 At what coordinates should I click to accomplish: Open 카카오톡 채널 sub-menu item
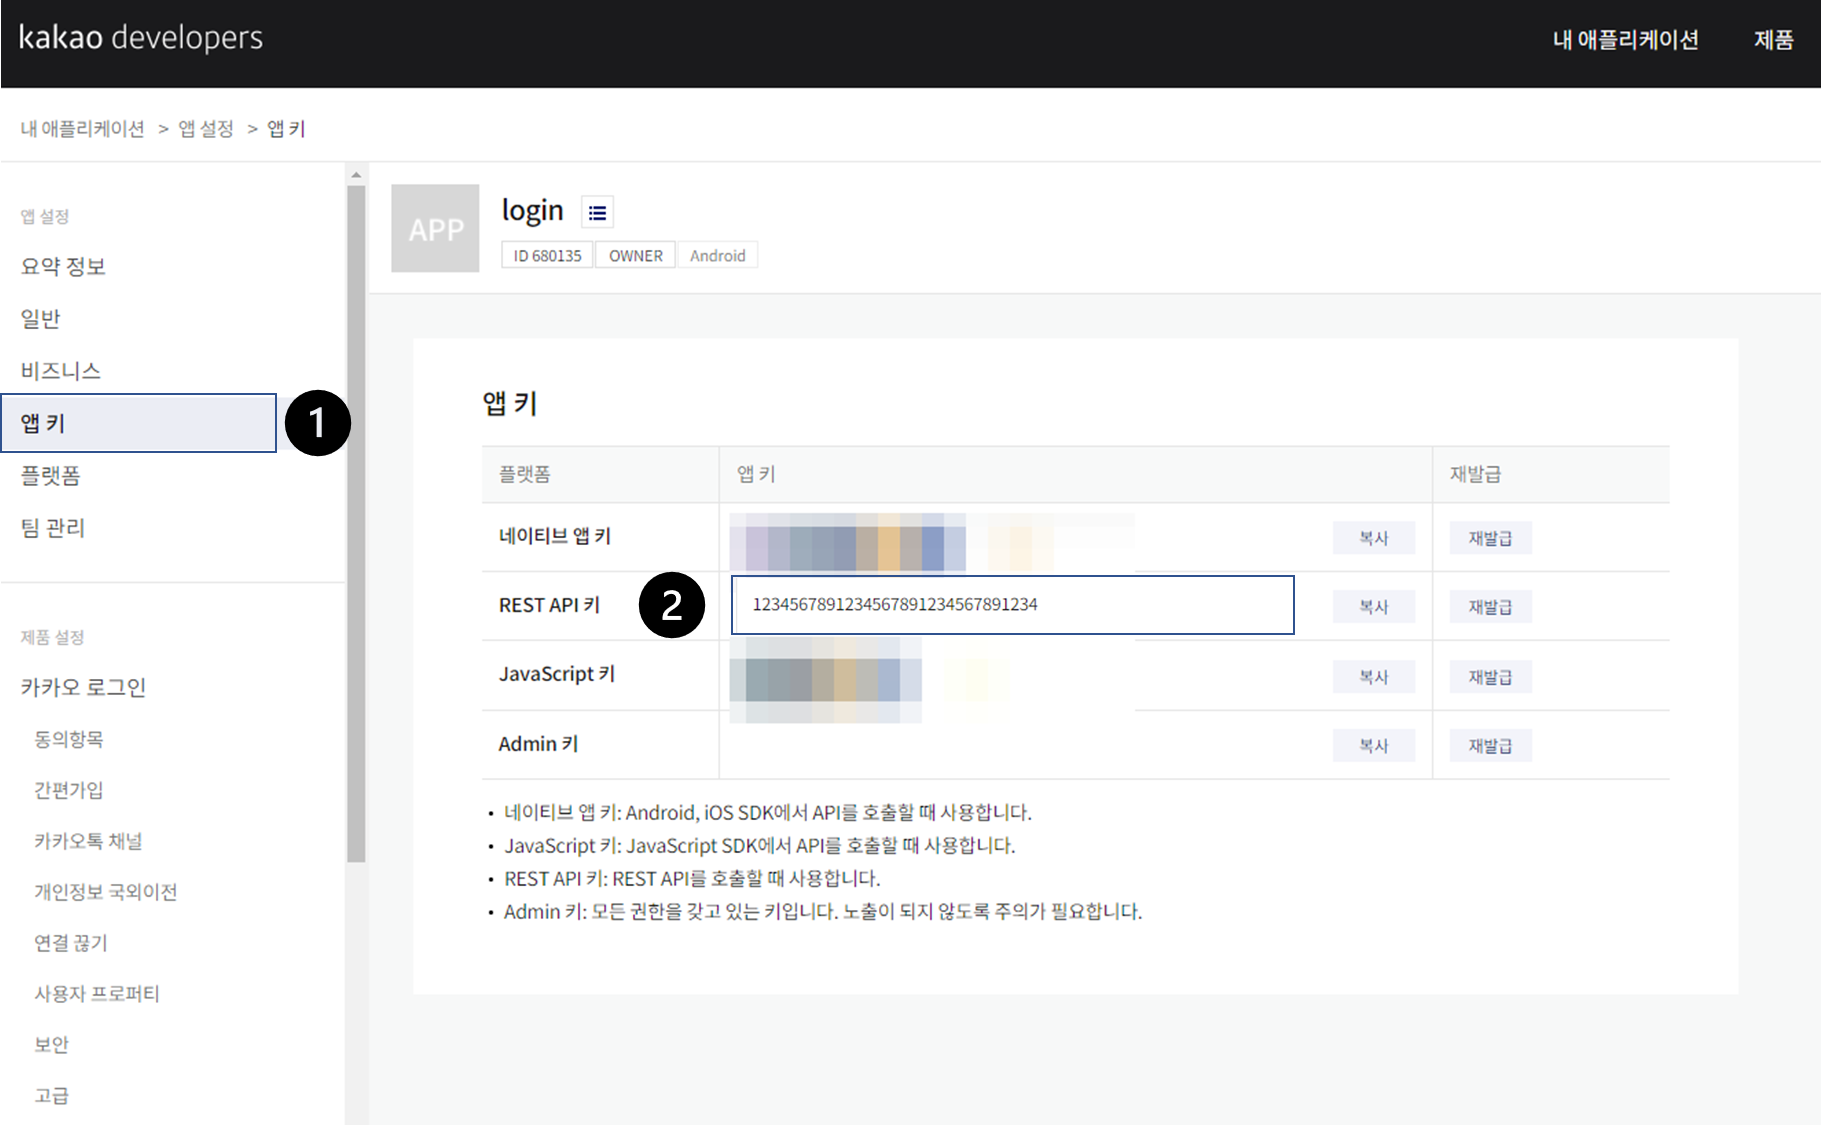pyautogui.click(x=88, y=841)
